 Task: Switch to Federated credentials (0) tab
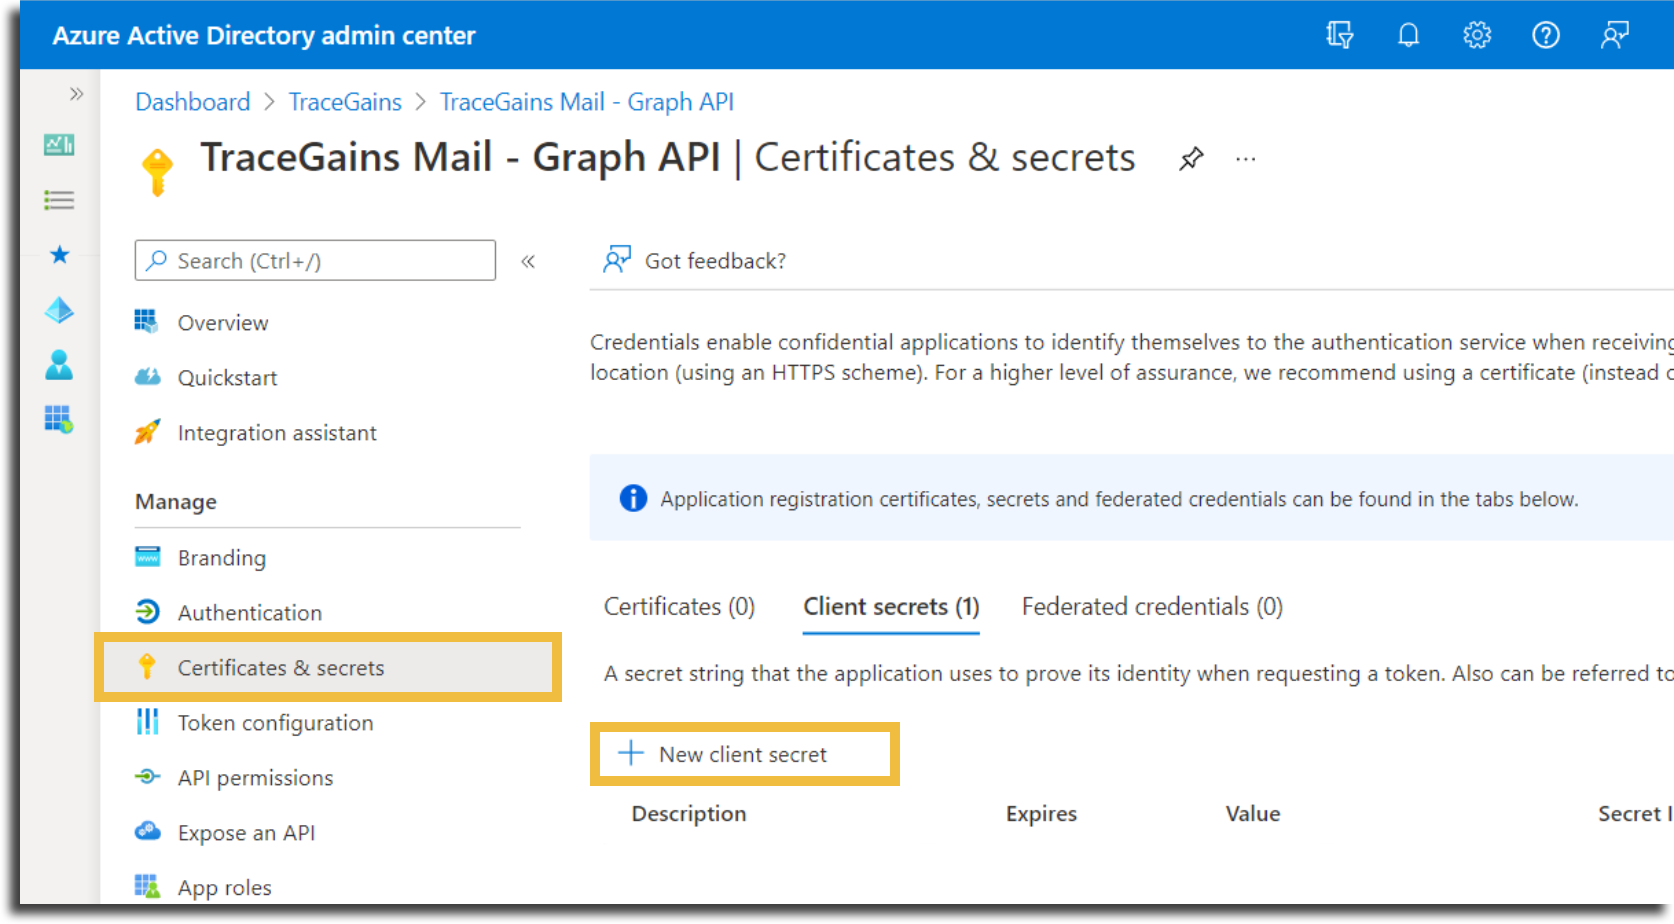(x=1152, y=606)
